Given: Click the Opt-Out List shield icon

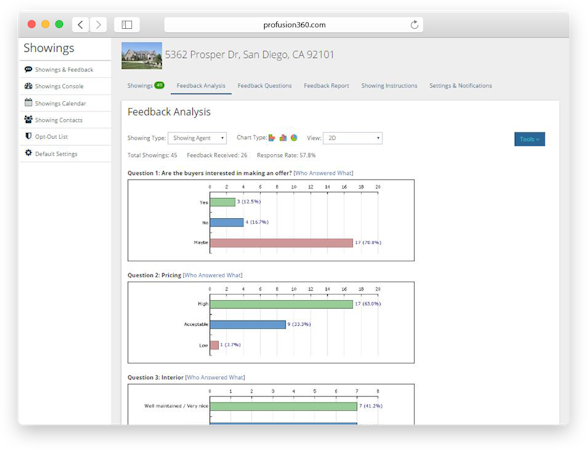Looking at the screenshot, I should pos(28,136).
